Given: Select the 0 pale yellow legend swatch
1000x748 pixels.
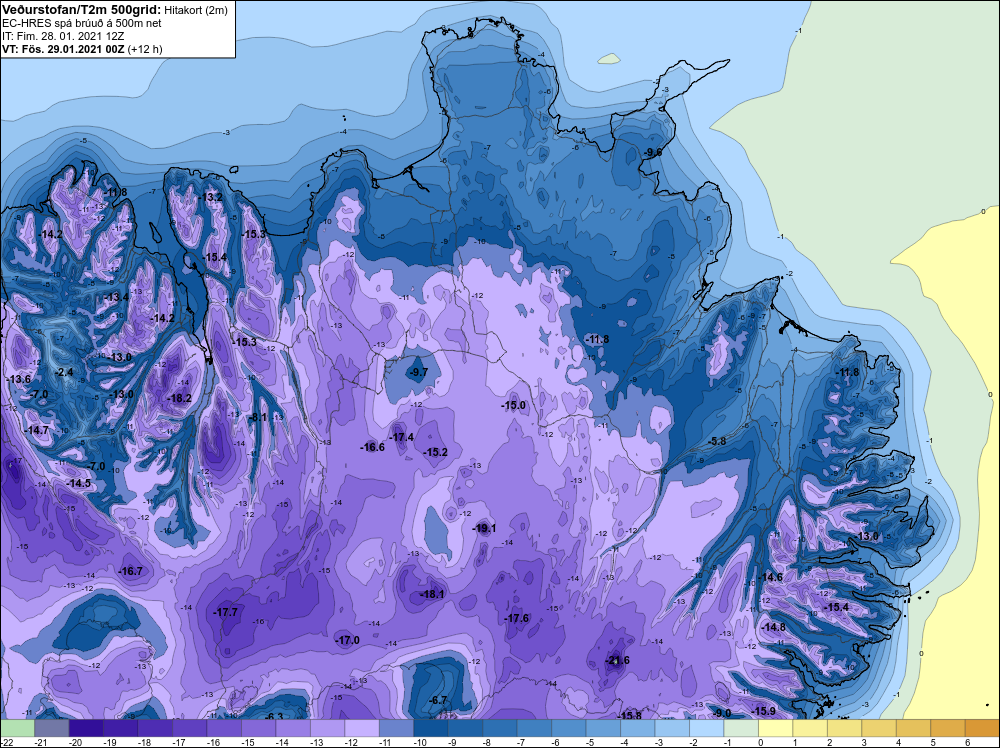Looking at the screenshot, I should coord(776,728).
